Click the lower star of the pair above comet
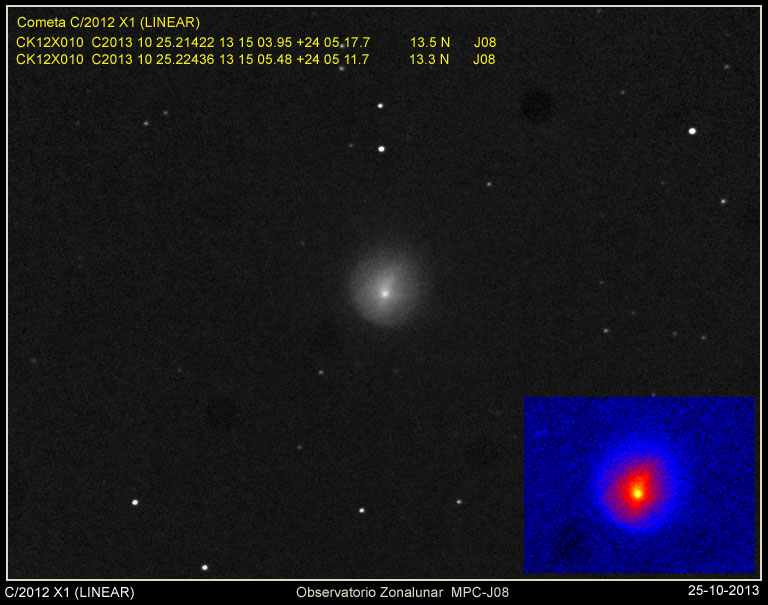 381,149
